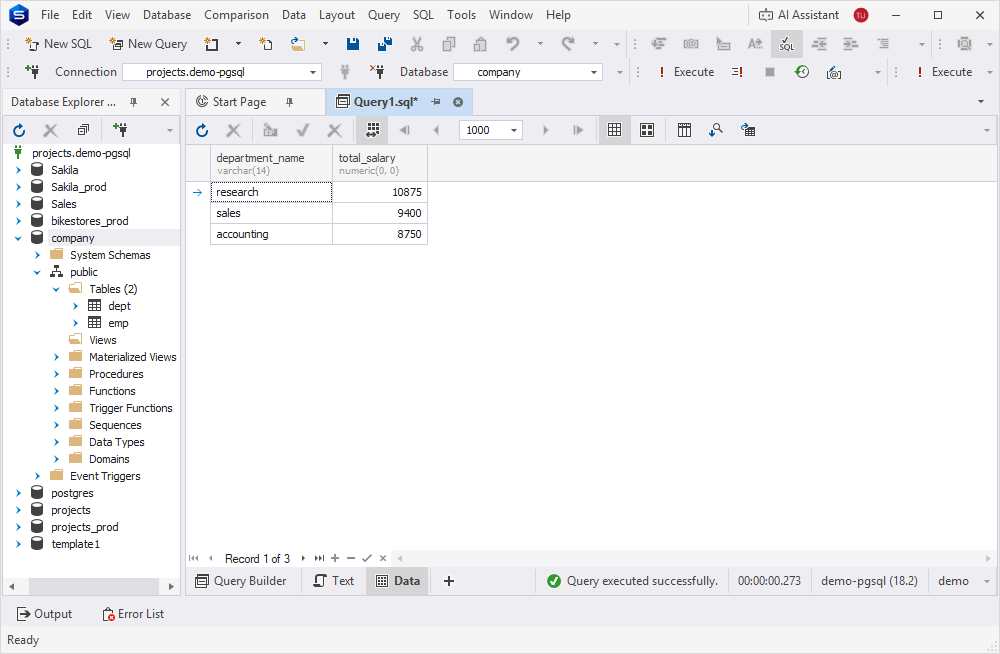The image size is (1000, 654).
Task: Click the Execution History clock icon
Action: click(x=802, y=72)
